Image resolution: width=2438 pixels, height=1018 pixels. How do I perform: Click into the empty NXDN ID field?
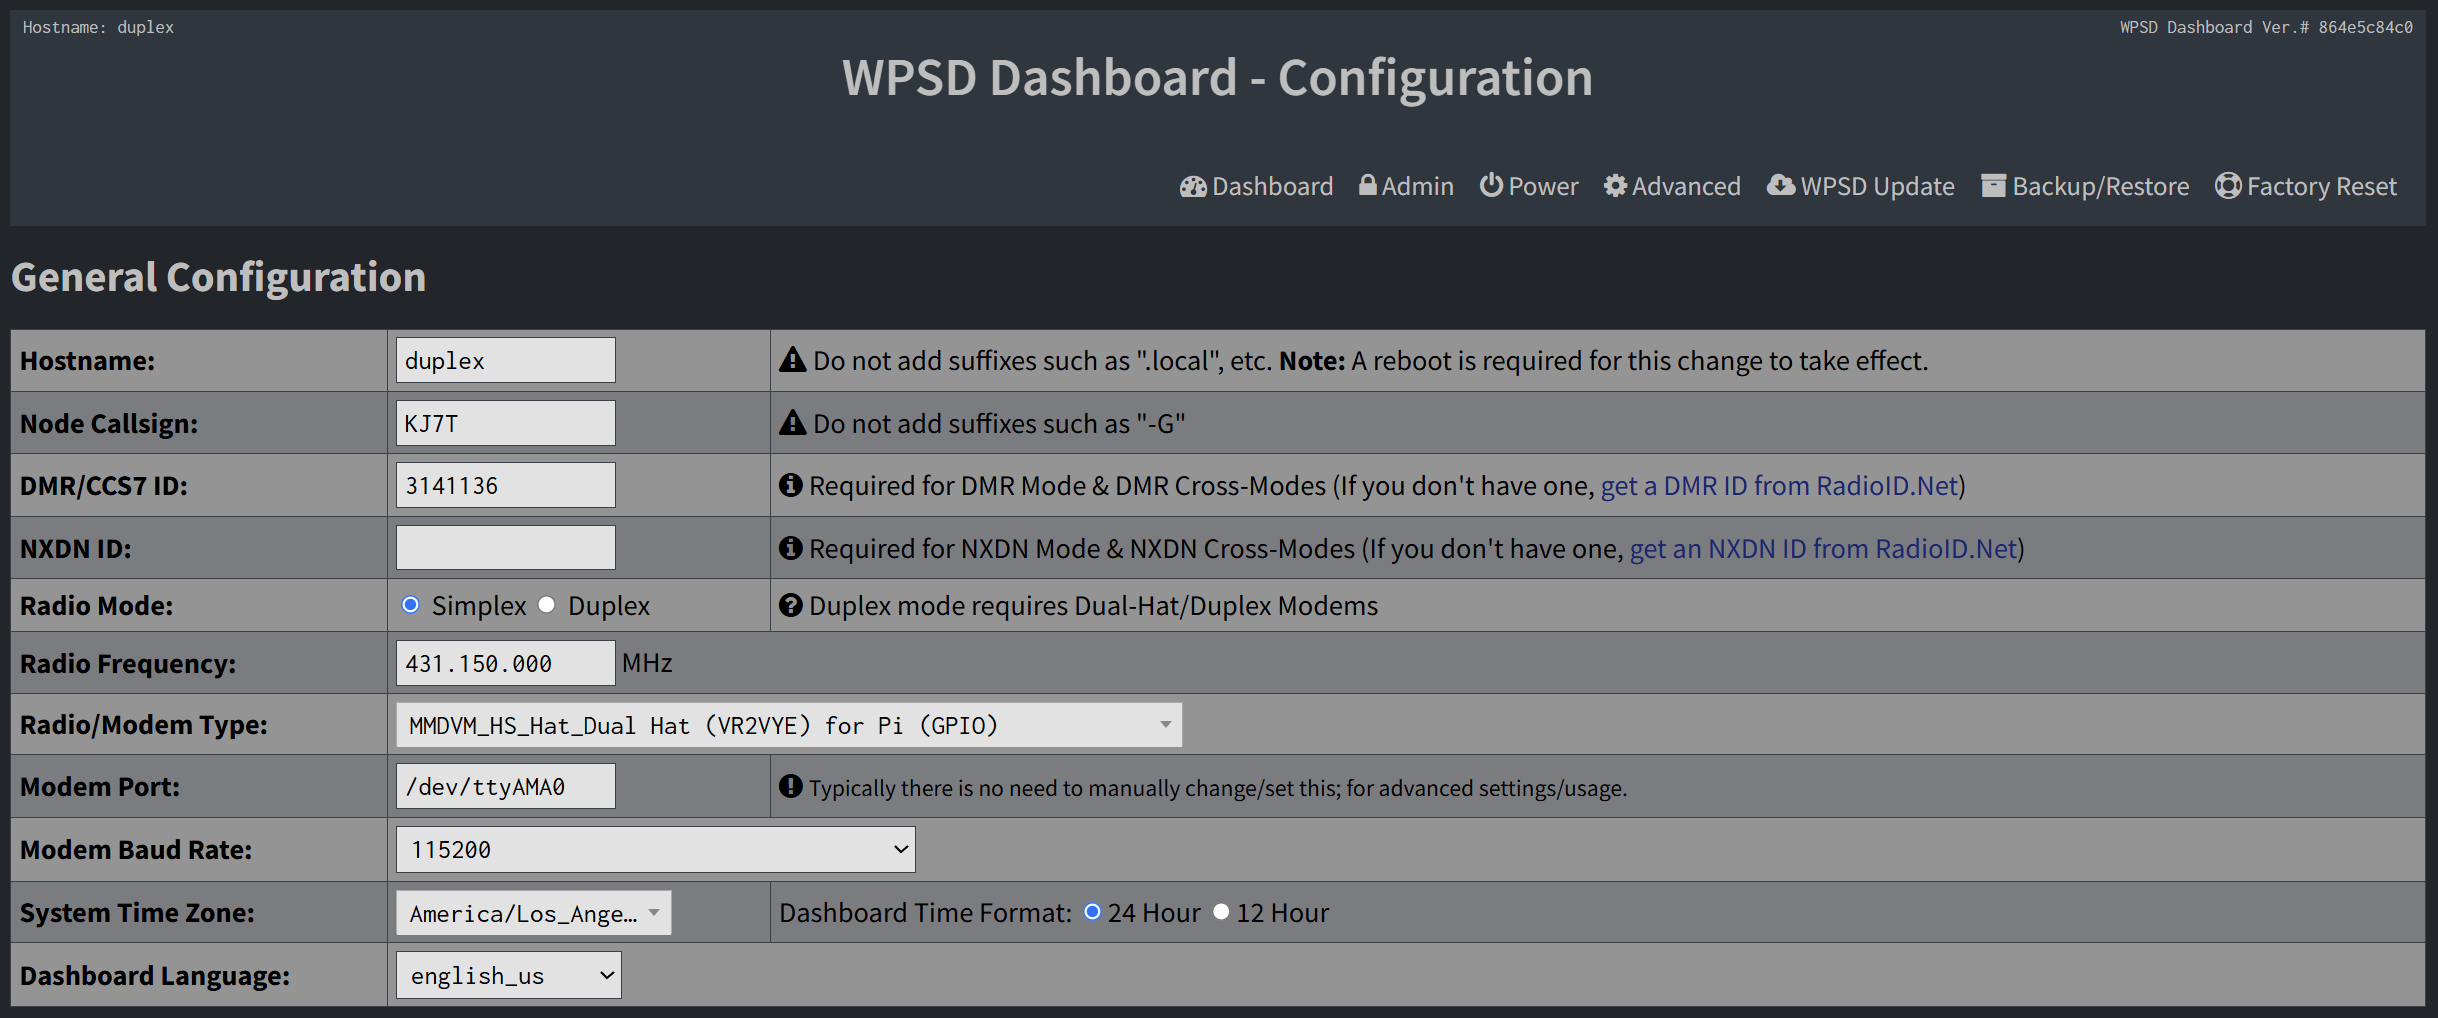pos(505,548)
